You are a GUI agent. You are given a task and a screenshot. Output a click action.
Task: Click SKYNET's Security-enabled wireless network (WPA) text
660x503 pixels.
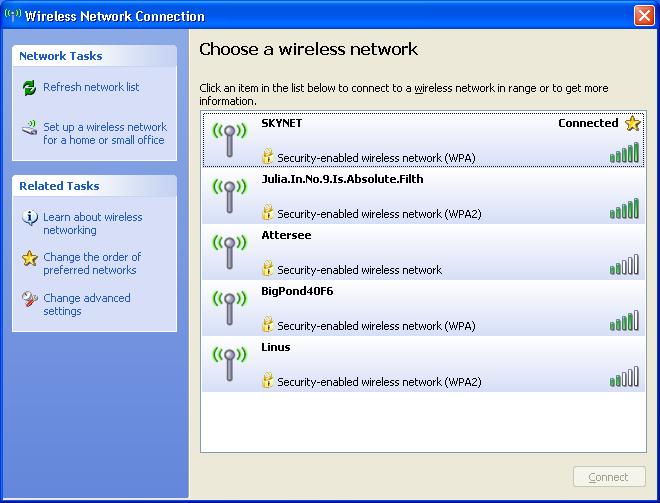pos(376,158)
